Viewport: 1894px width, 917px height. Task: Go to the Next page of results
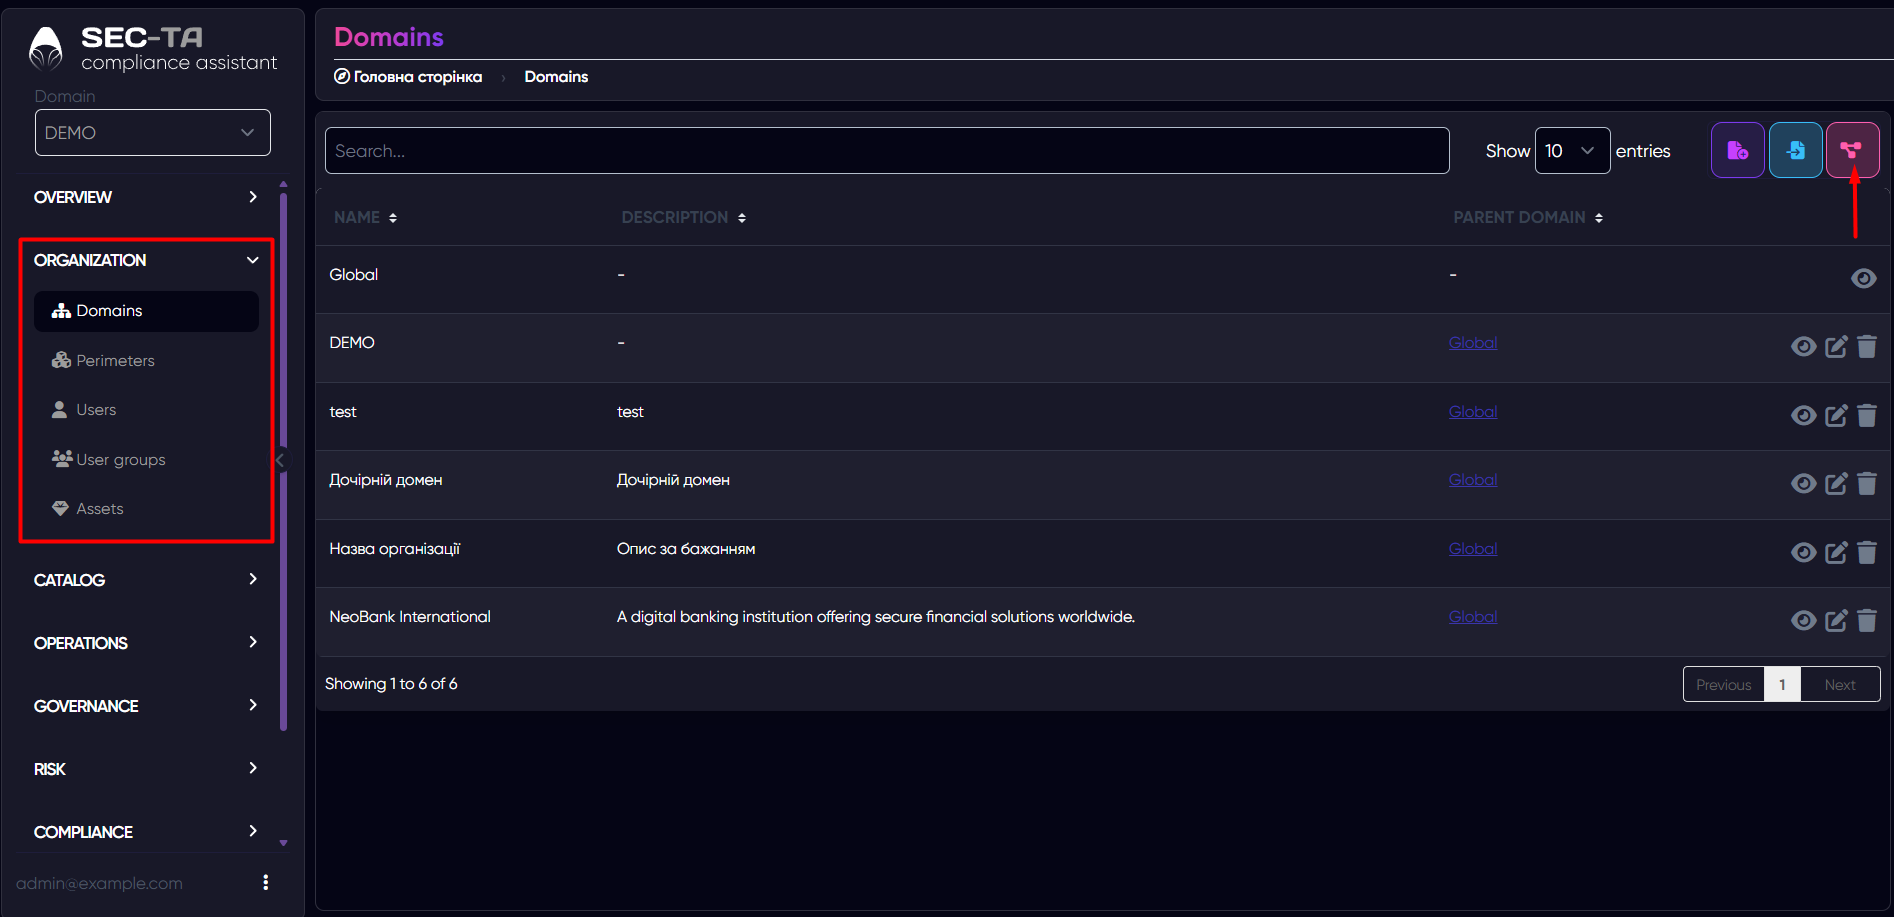coord(1839,685)
